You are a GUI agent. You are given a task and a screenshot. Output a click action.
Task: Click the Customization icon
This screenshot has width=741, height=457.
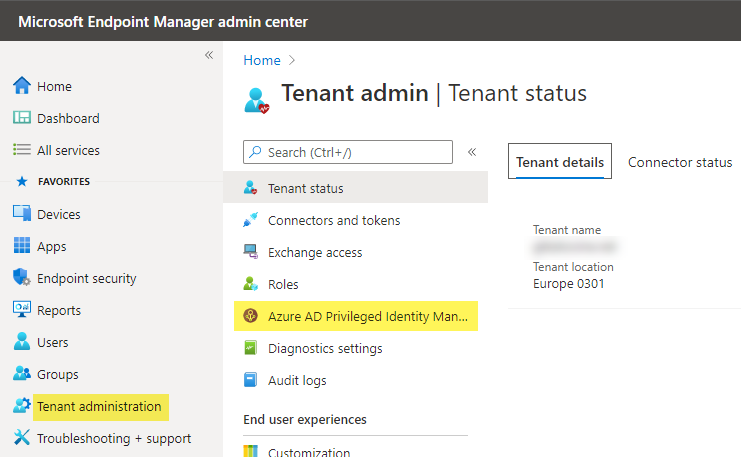point(250,451)
